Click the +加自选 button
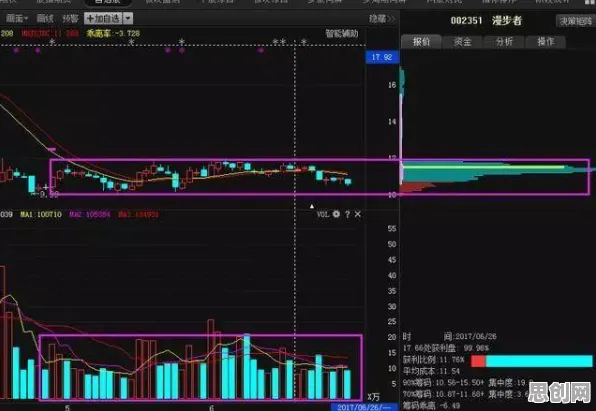The width and height of the screenshot is (596, 411). click(x=103, y=18)
